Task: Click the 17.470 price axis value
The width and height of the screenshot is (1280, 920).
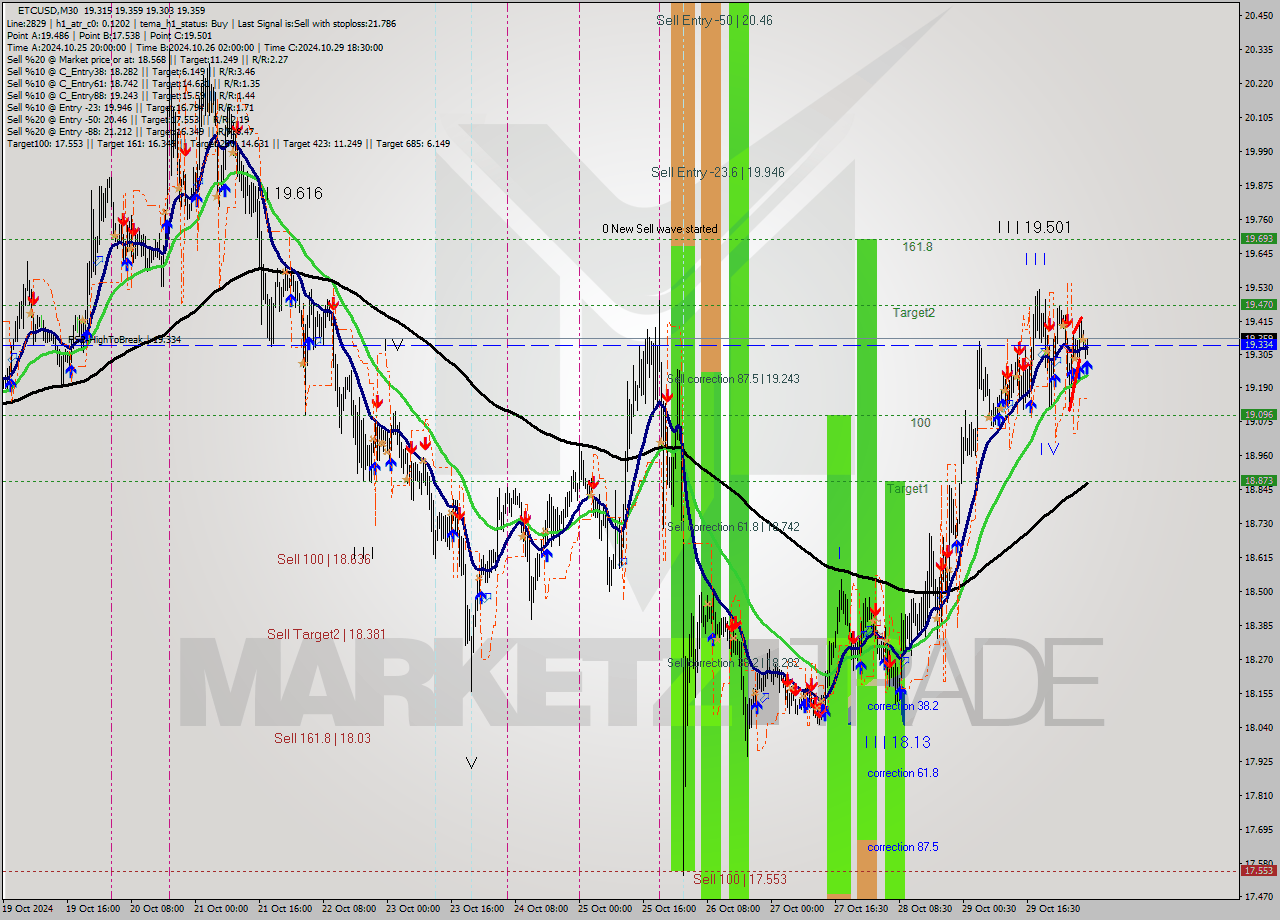Action: coord(1257,897)
